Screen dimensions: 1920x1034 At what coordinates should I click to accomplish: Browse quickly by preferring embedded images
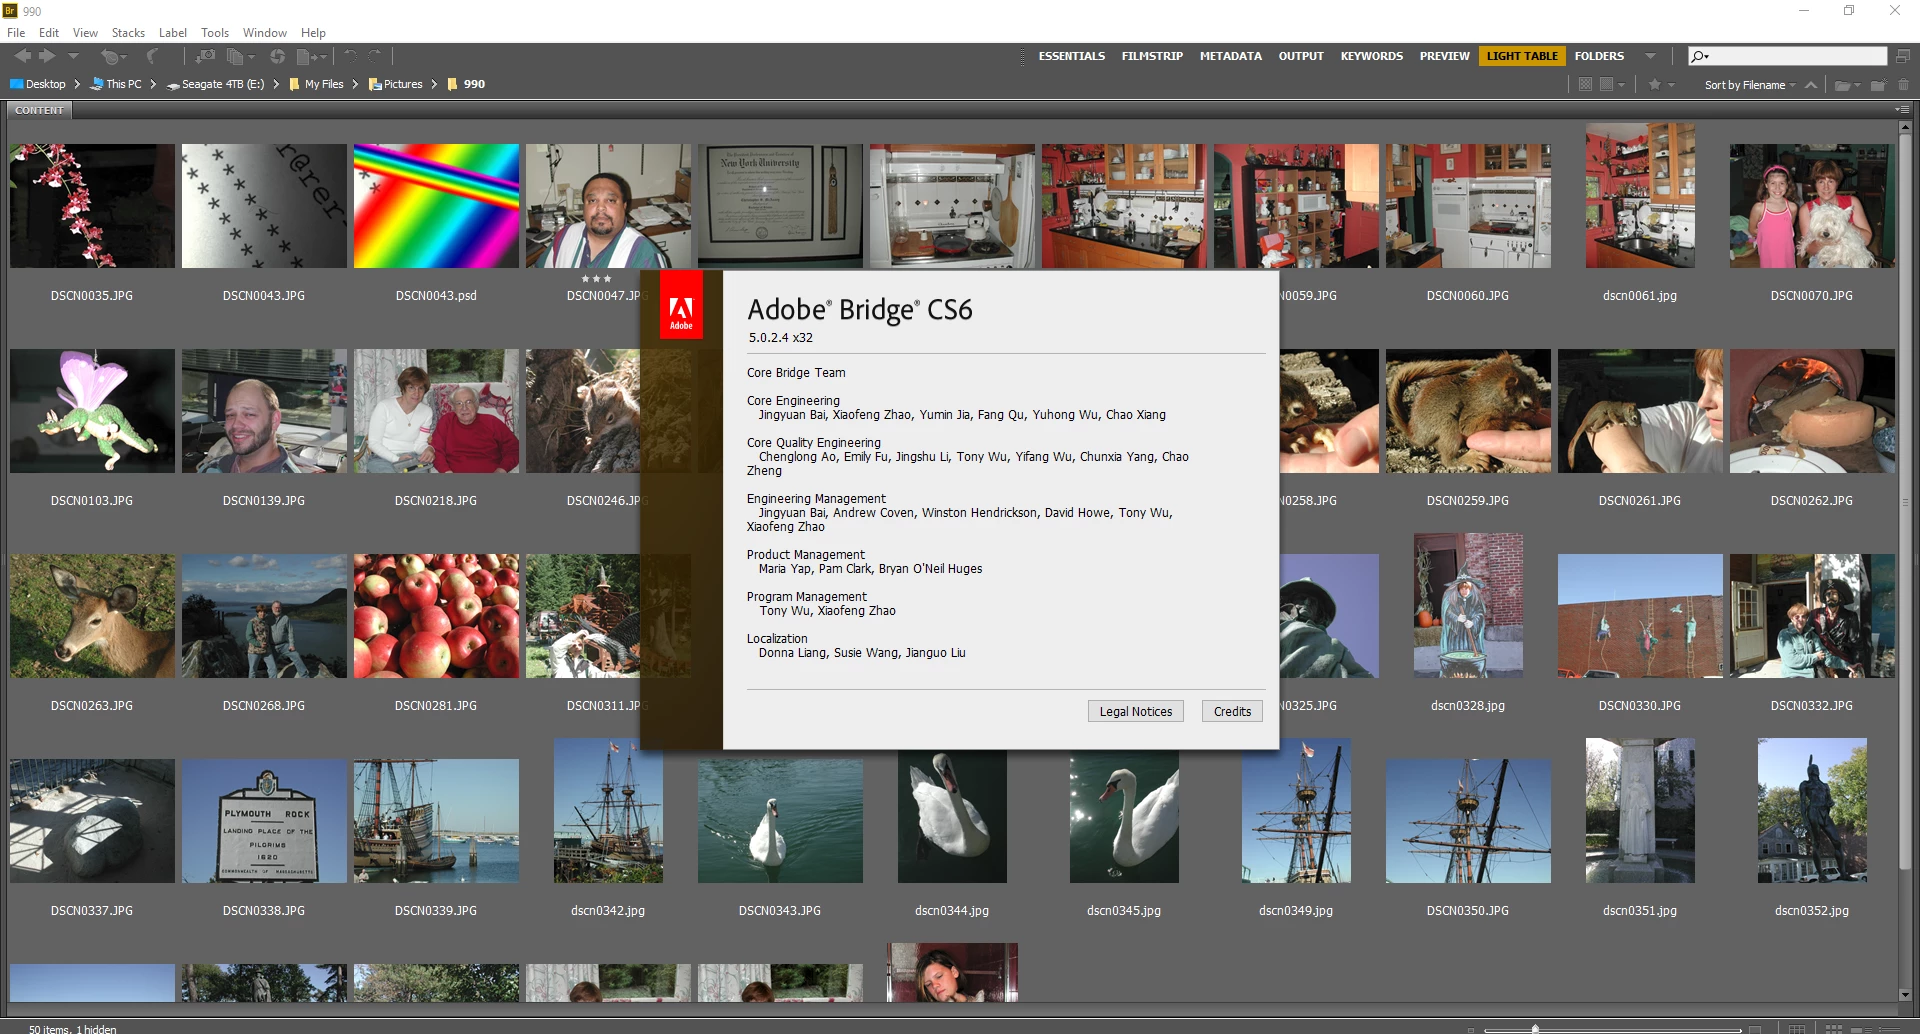(x=1585, y=85)
